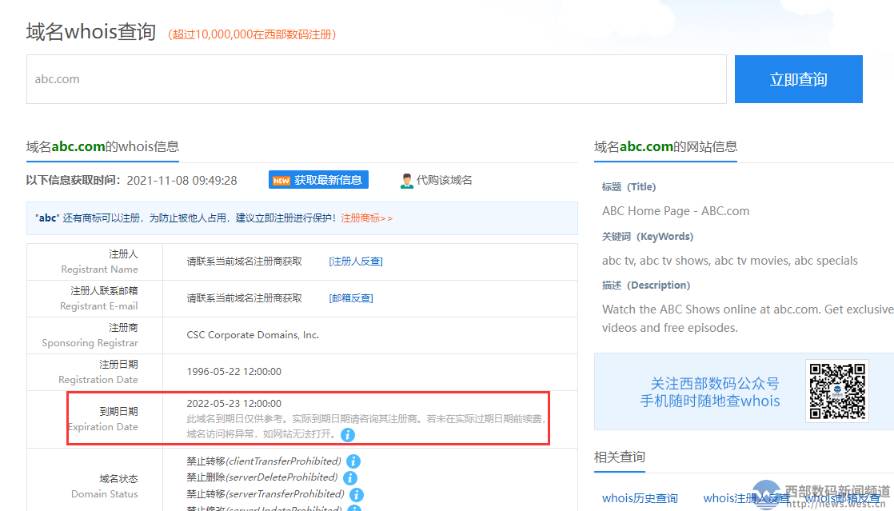Screen dimensions: 894x511
Task: Click the WeChat QR code image
Action: point(837,391)
